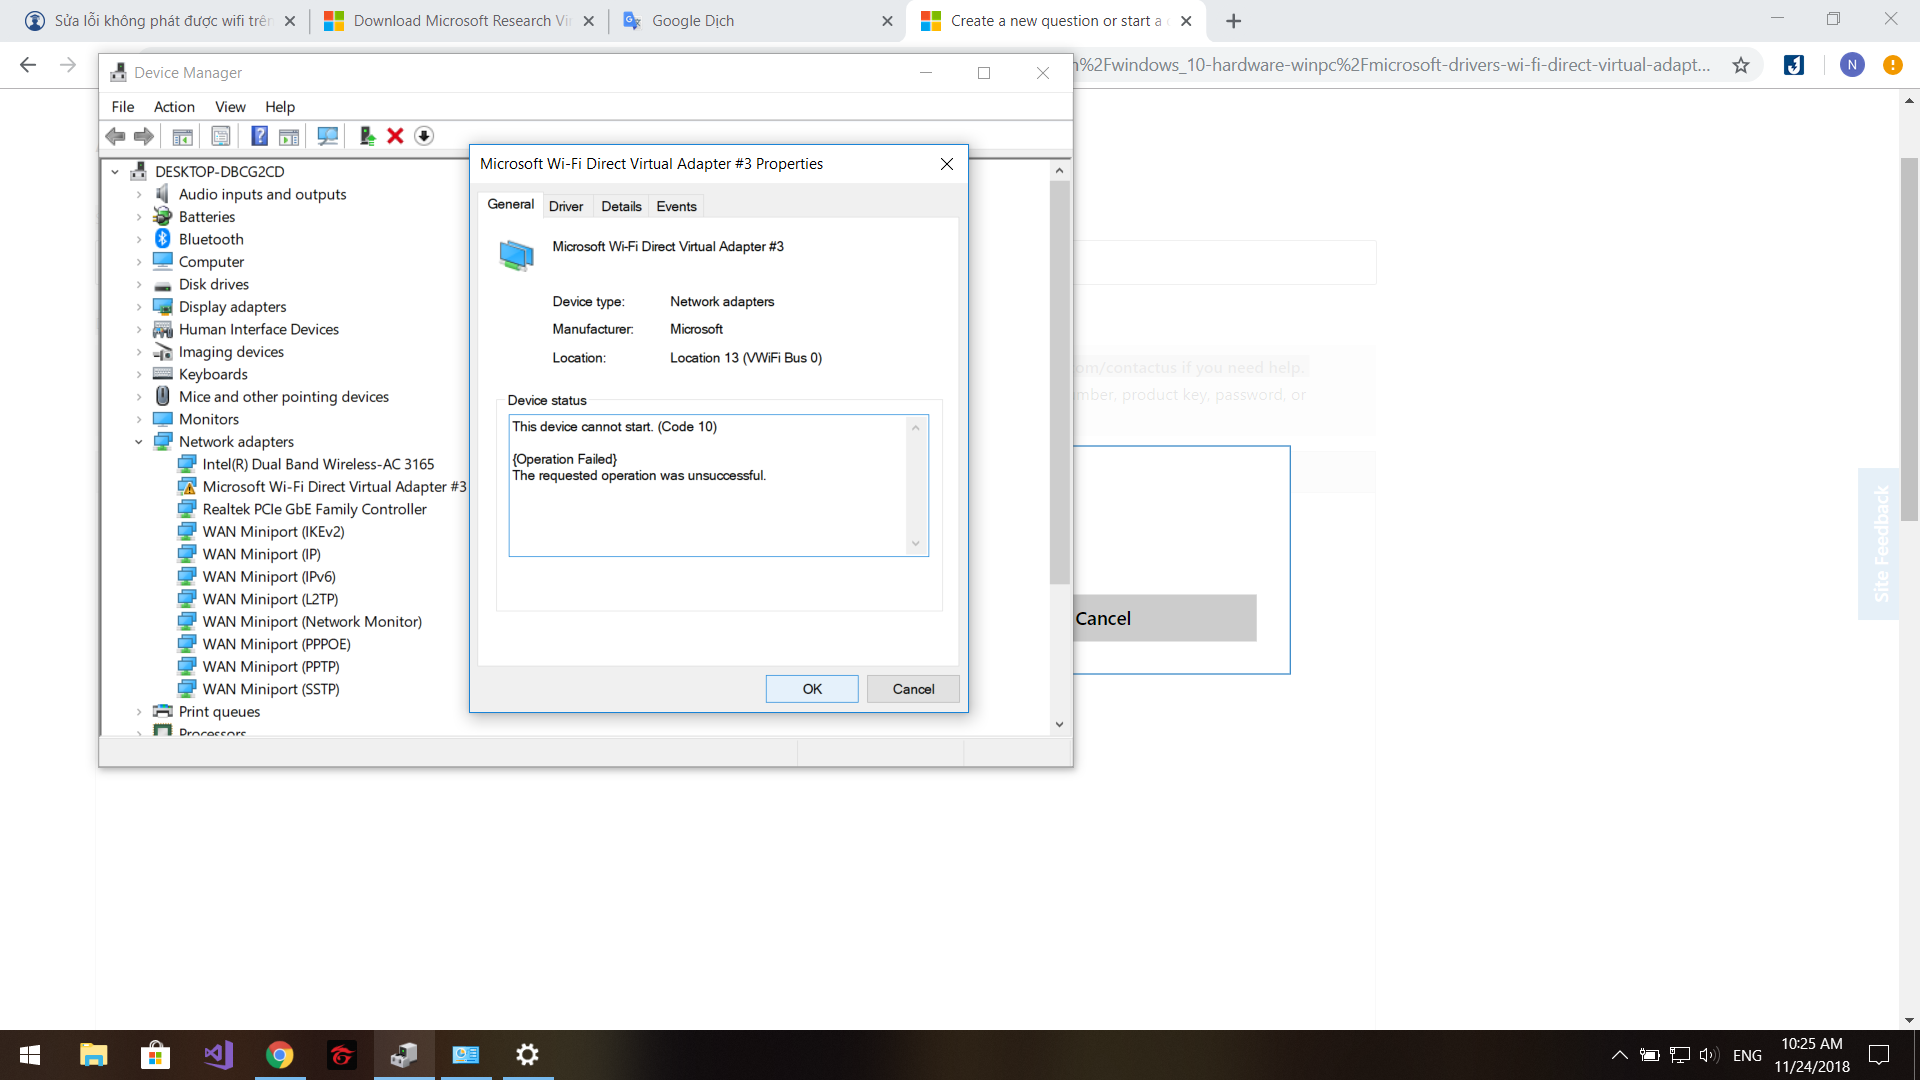Click Scan for hardware changes icon
The image size is (1920, 1080).
[327, 136]
